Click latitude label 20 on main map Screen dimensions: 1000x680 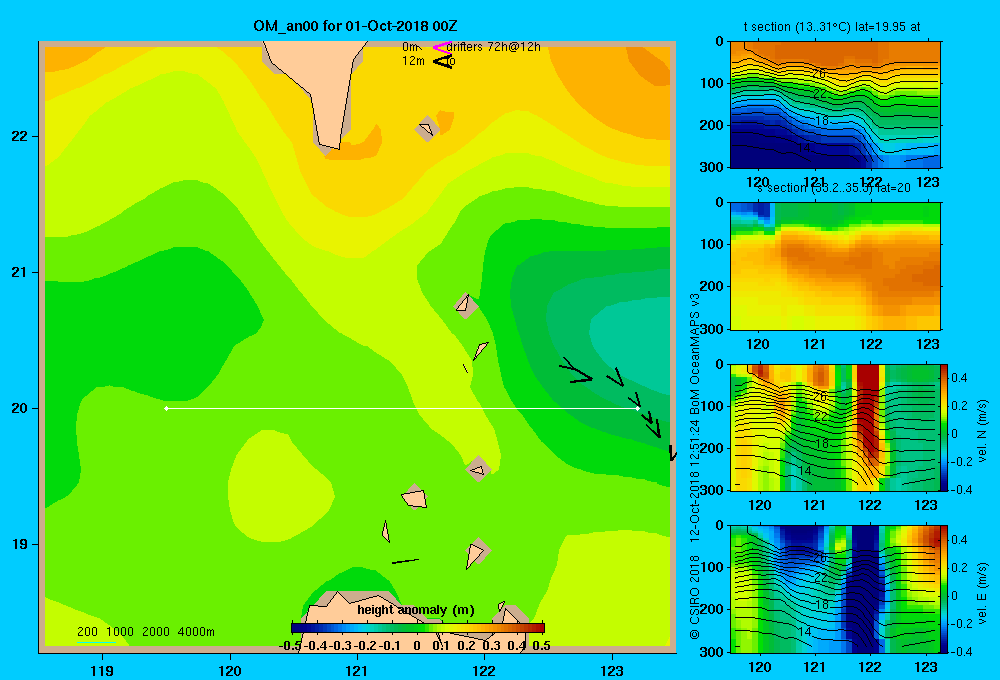20,408
